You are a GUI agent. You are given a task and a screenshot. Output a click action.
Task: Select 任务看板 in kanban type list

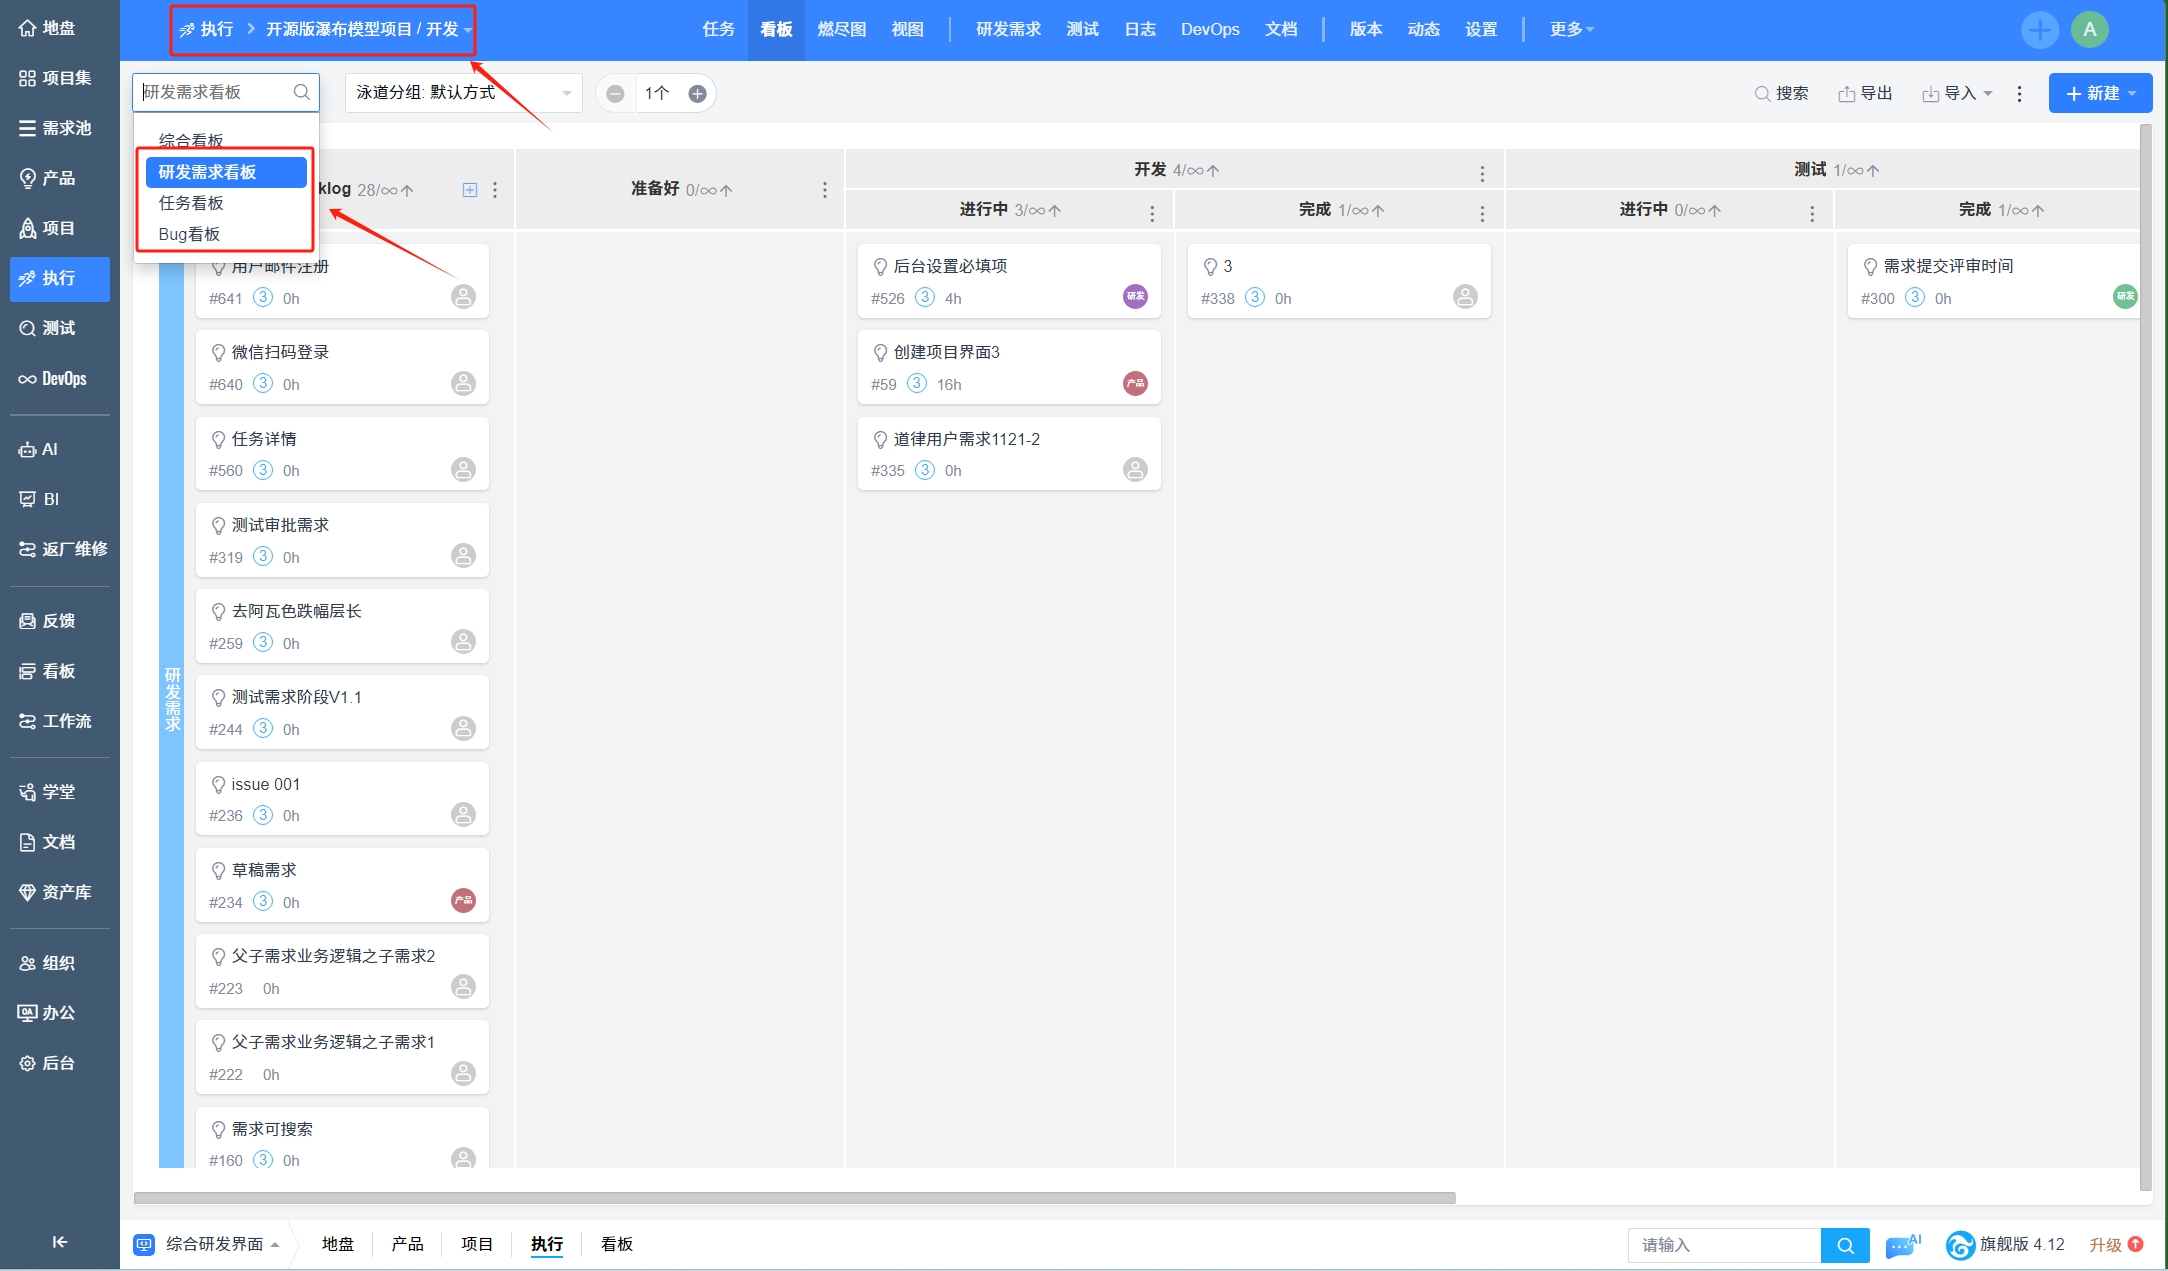click(x=191, y=203)
